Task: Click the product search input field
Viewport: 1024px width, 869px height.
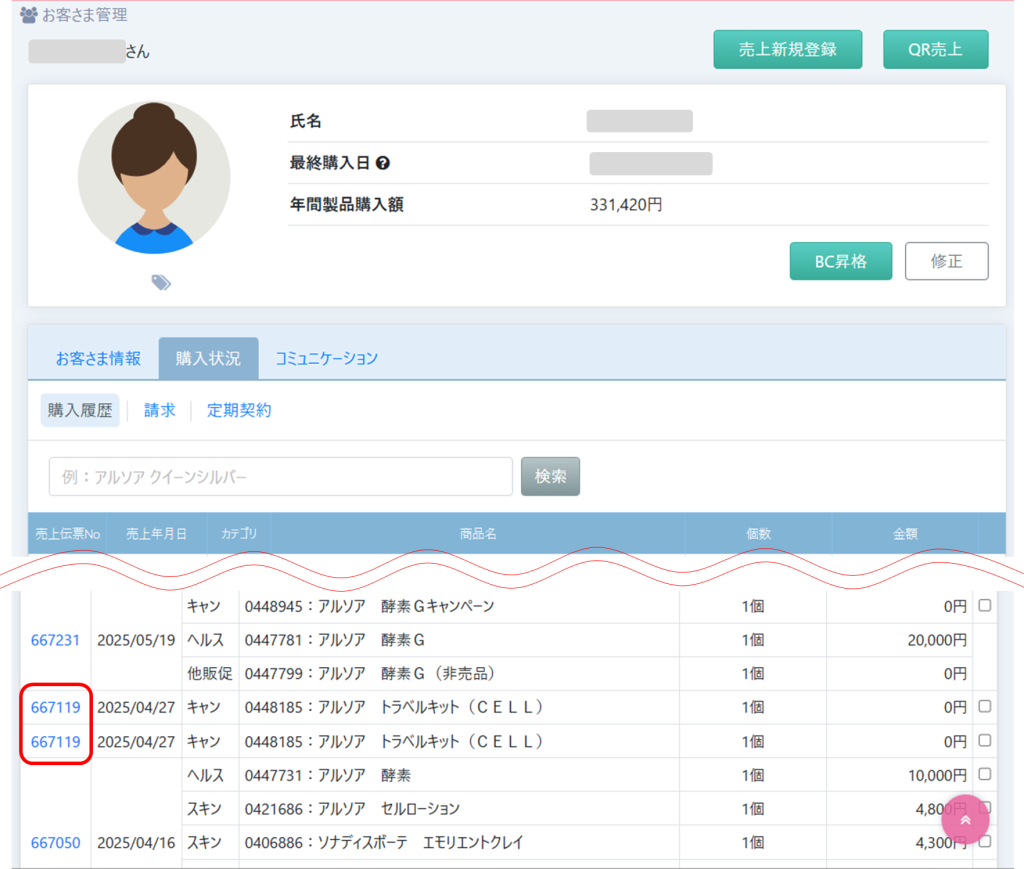Action: pyautogui.click(x=280, y=477)
